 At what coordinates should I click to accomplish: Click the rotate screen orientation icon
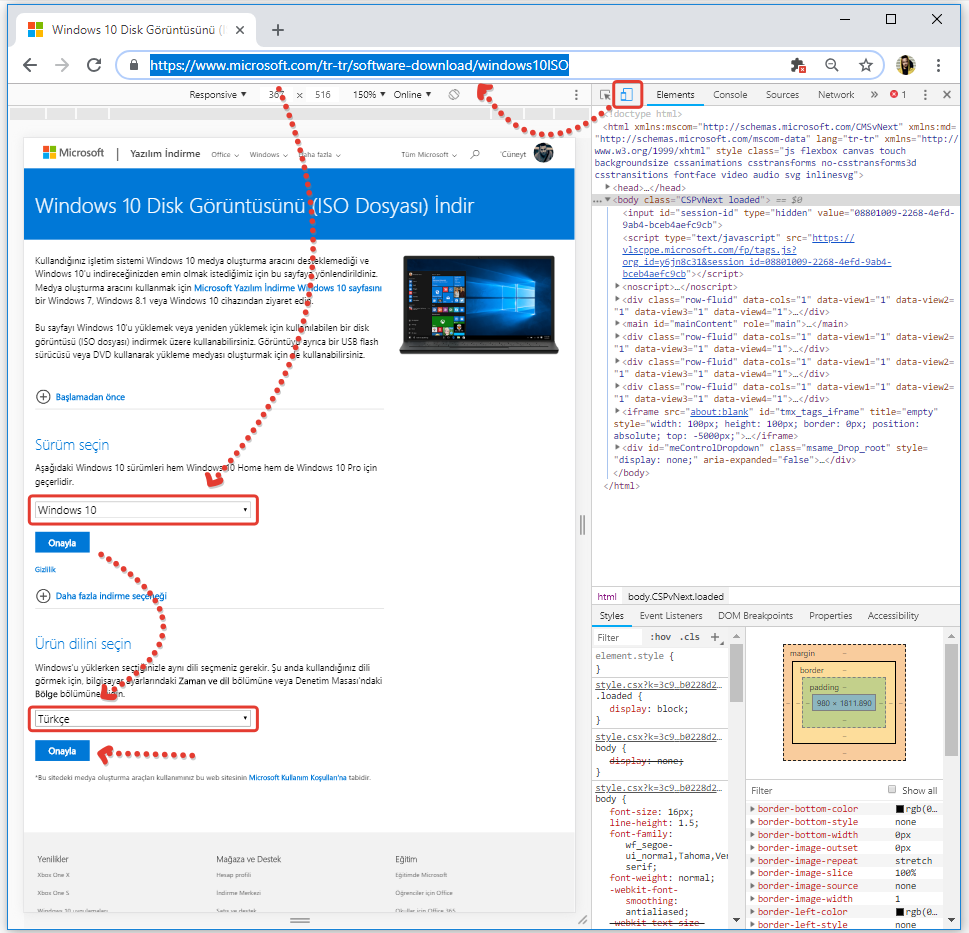pos(454,94)
